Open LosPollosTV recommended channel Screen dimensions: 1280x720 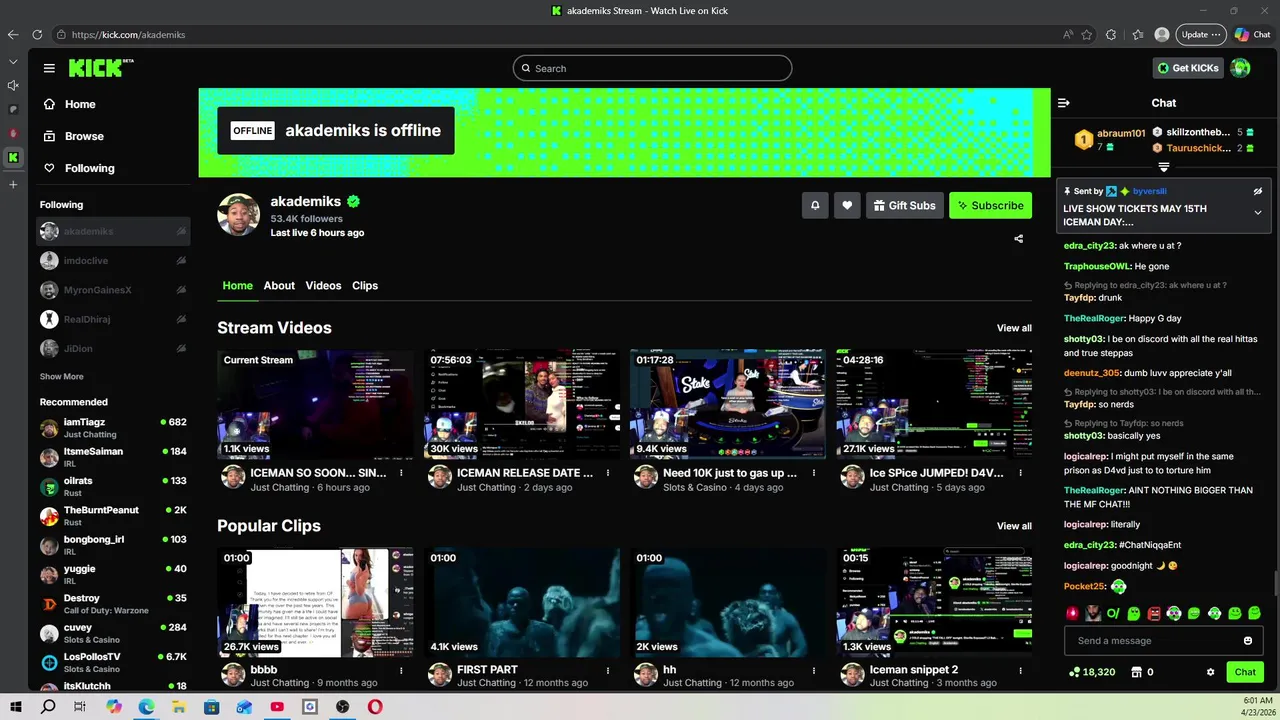click(x=113, y=662)
